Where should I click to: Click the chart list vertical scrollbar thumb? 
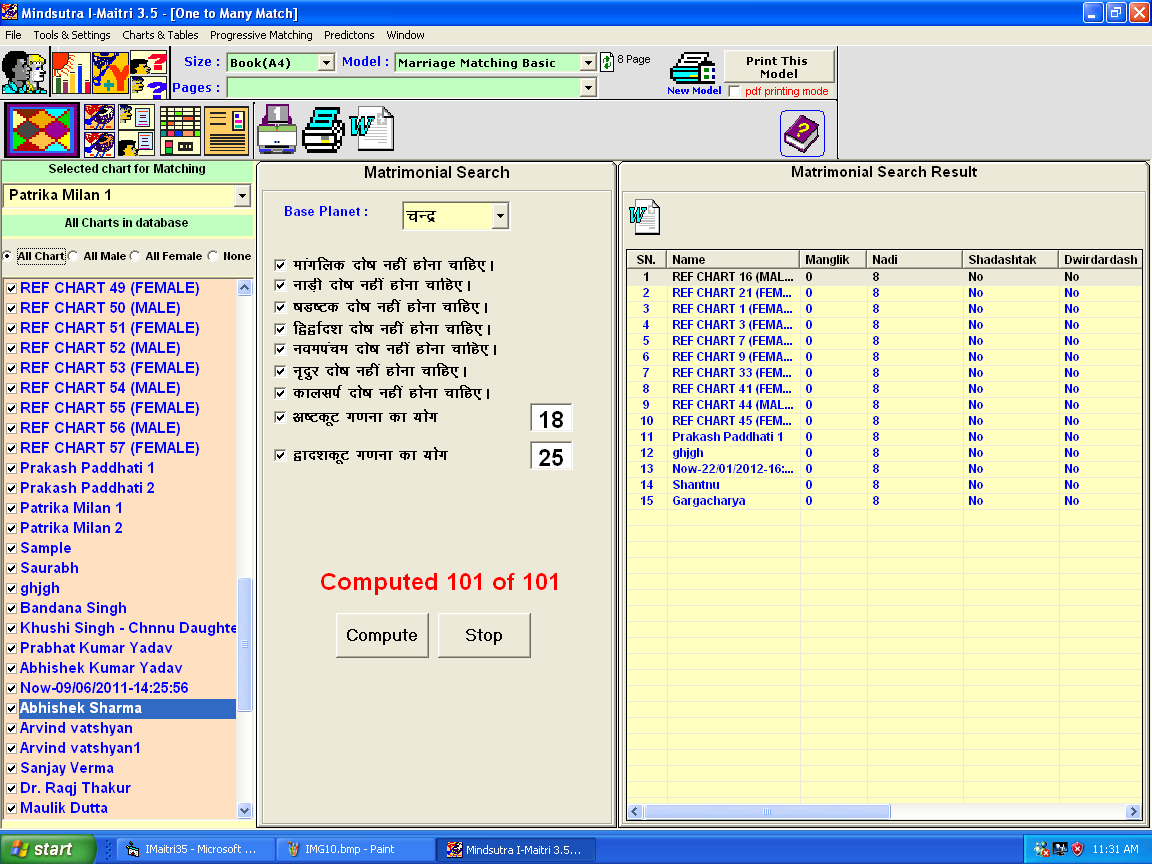pyautogui.click(x=245, y=644)
